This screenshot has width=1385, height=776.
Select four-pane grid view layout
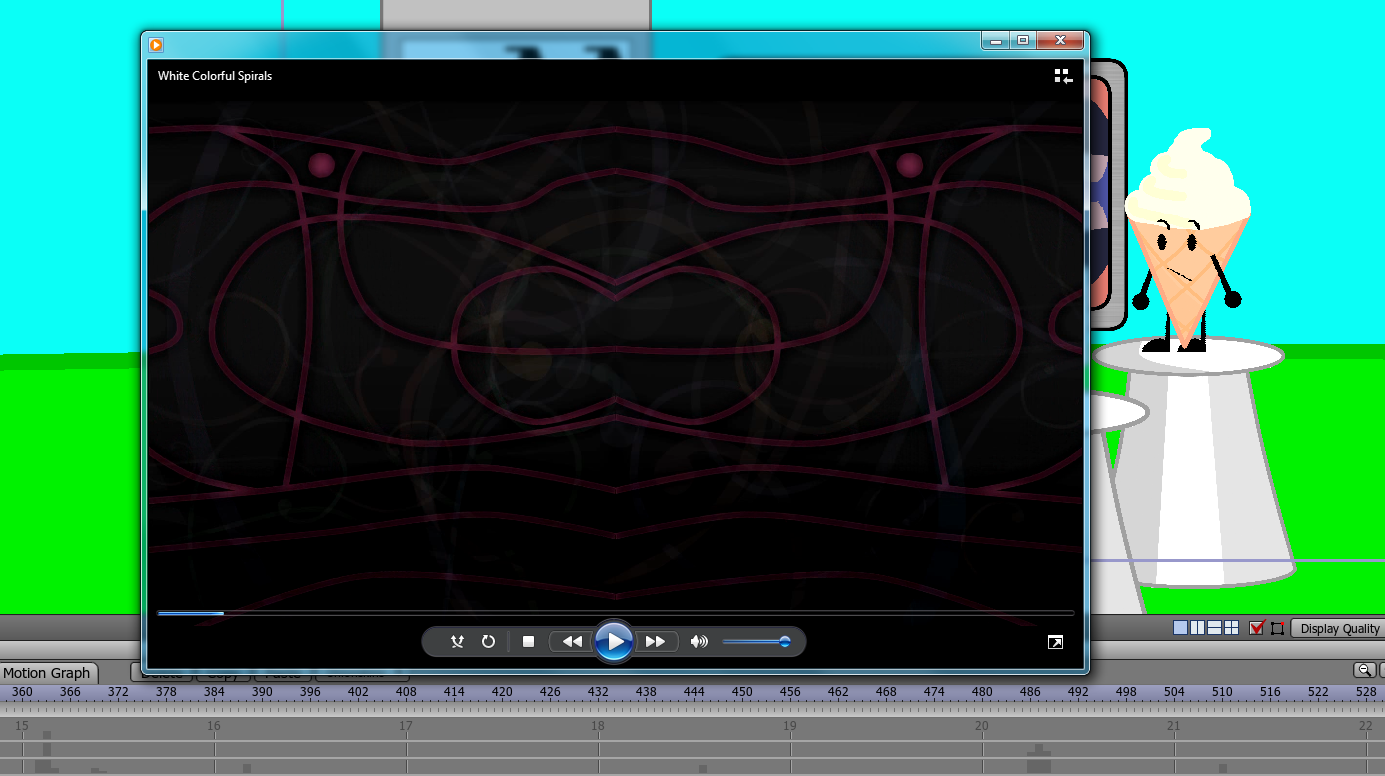tap(1231, 628)
